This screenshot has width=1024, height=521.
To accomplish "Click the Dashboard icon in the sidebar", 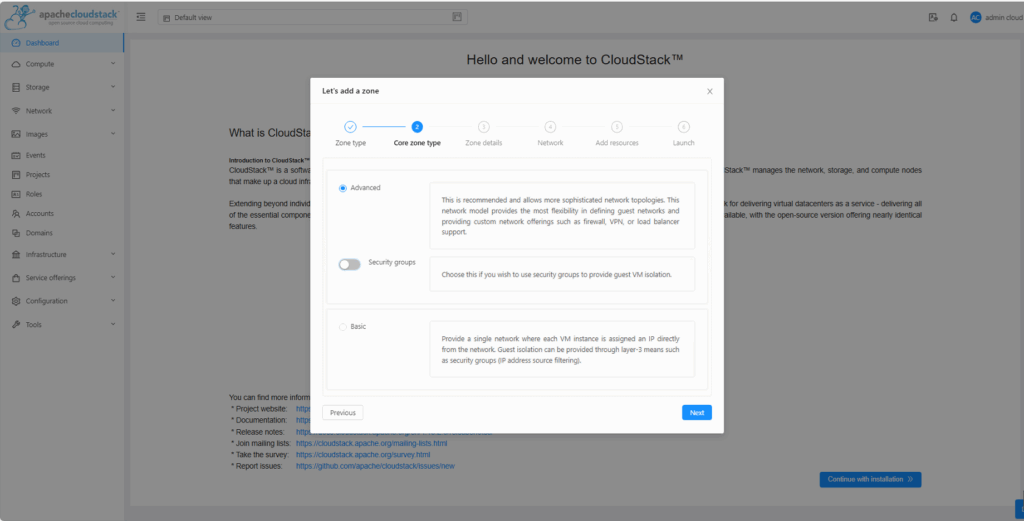I will (16, 43).
